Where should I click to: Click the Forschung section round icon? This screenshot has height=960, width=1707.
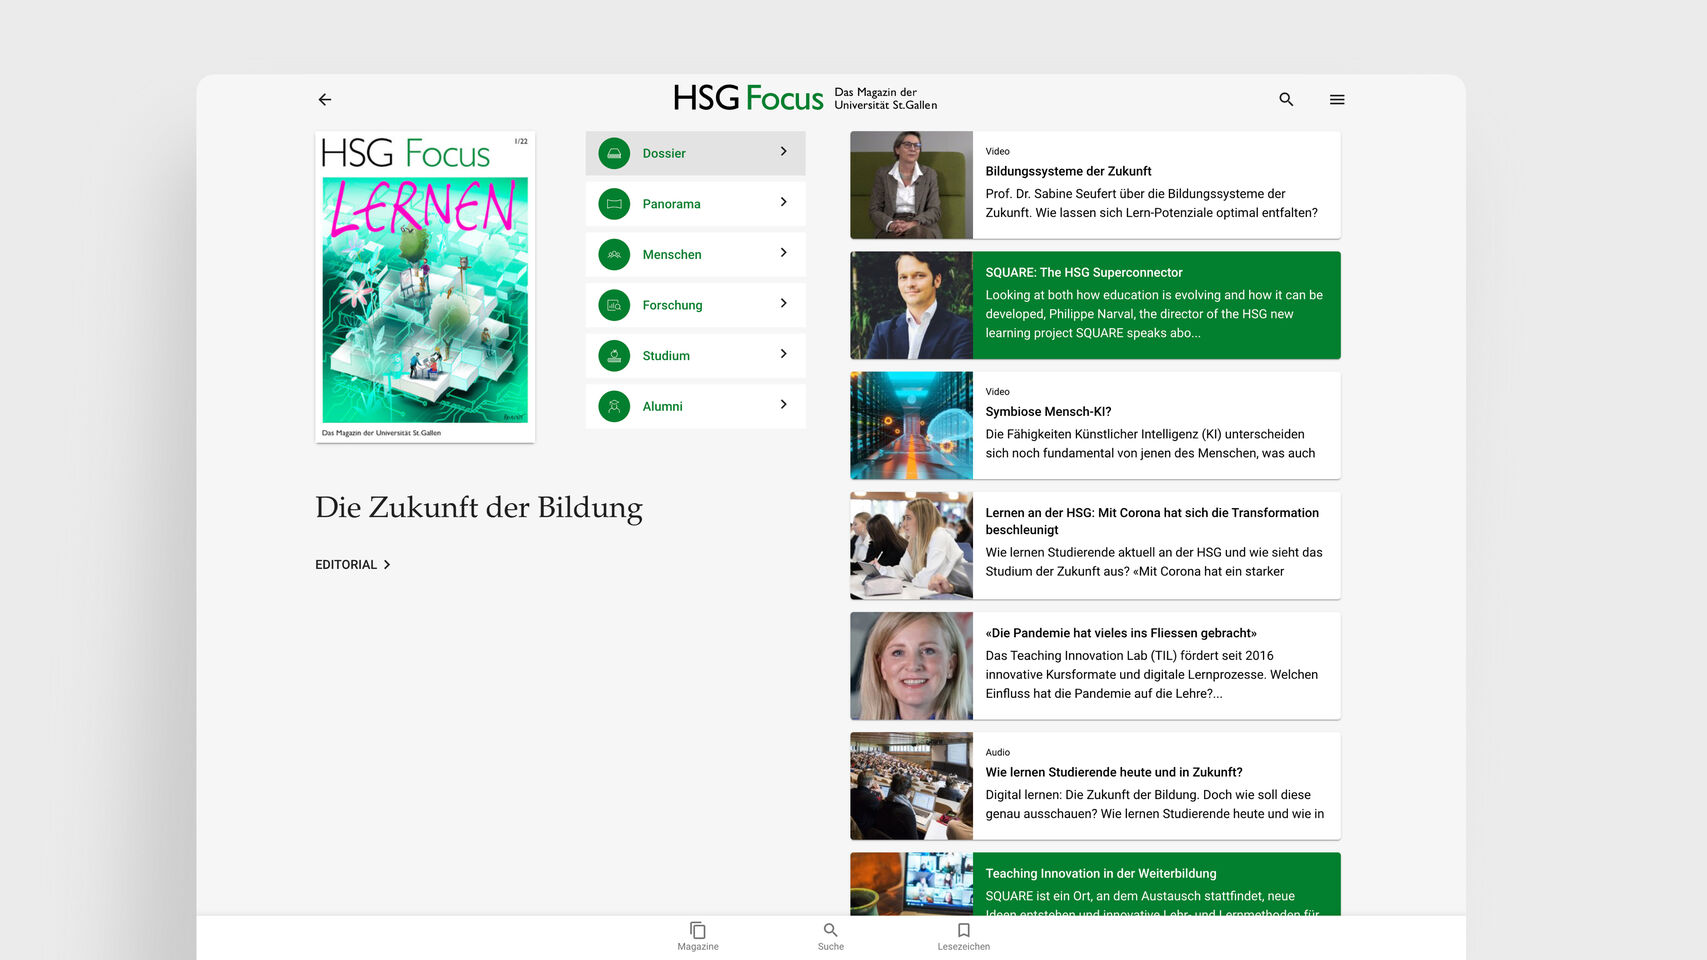tap(614, 305)
